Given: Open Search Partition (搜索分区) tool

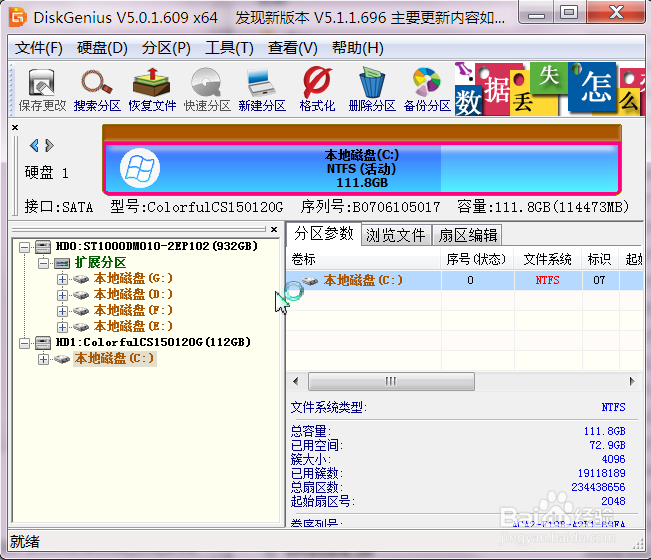Looking at the screenshot, I should (x=97, y=90).
